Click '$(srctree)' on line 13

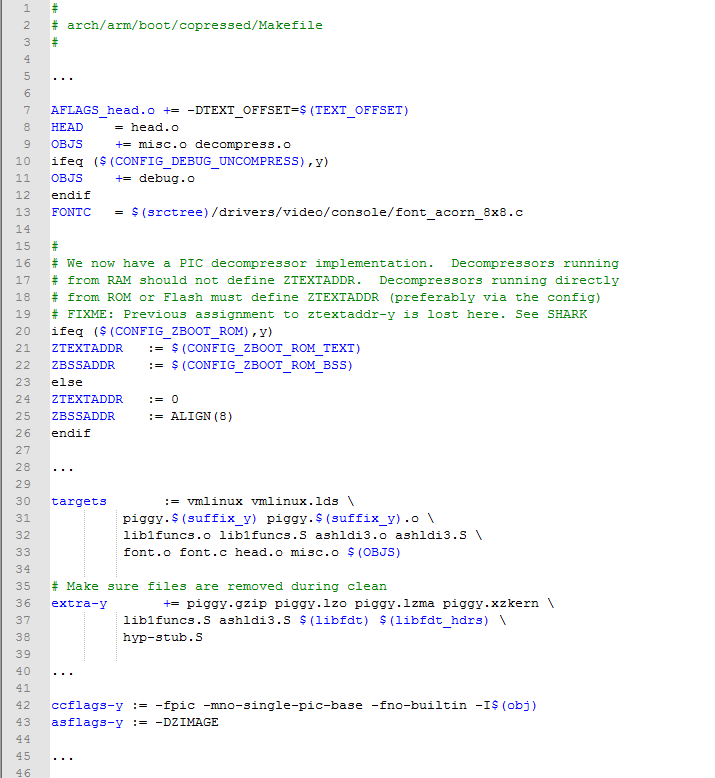(171, 212)
